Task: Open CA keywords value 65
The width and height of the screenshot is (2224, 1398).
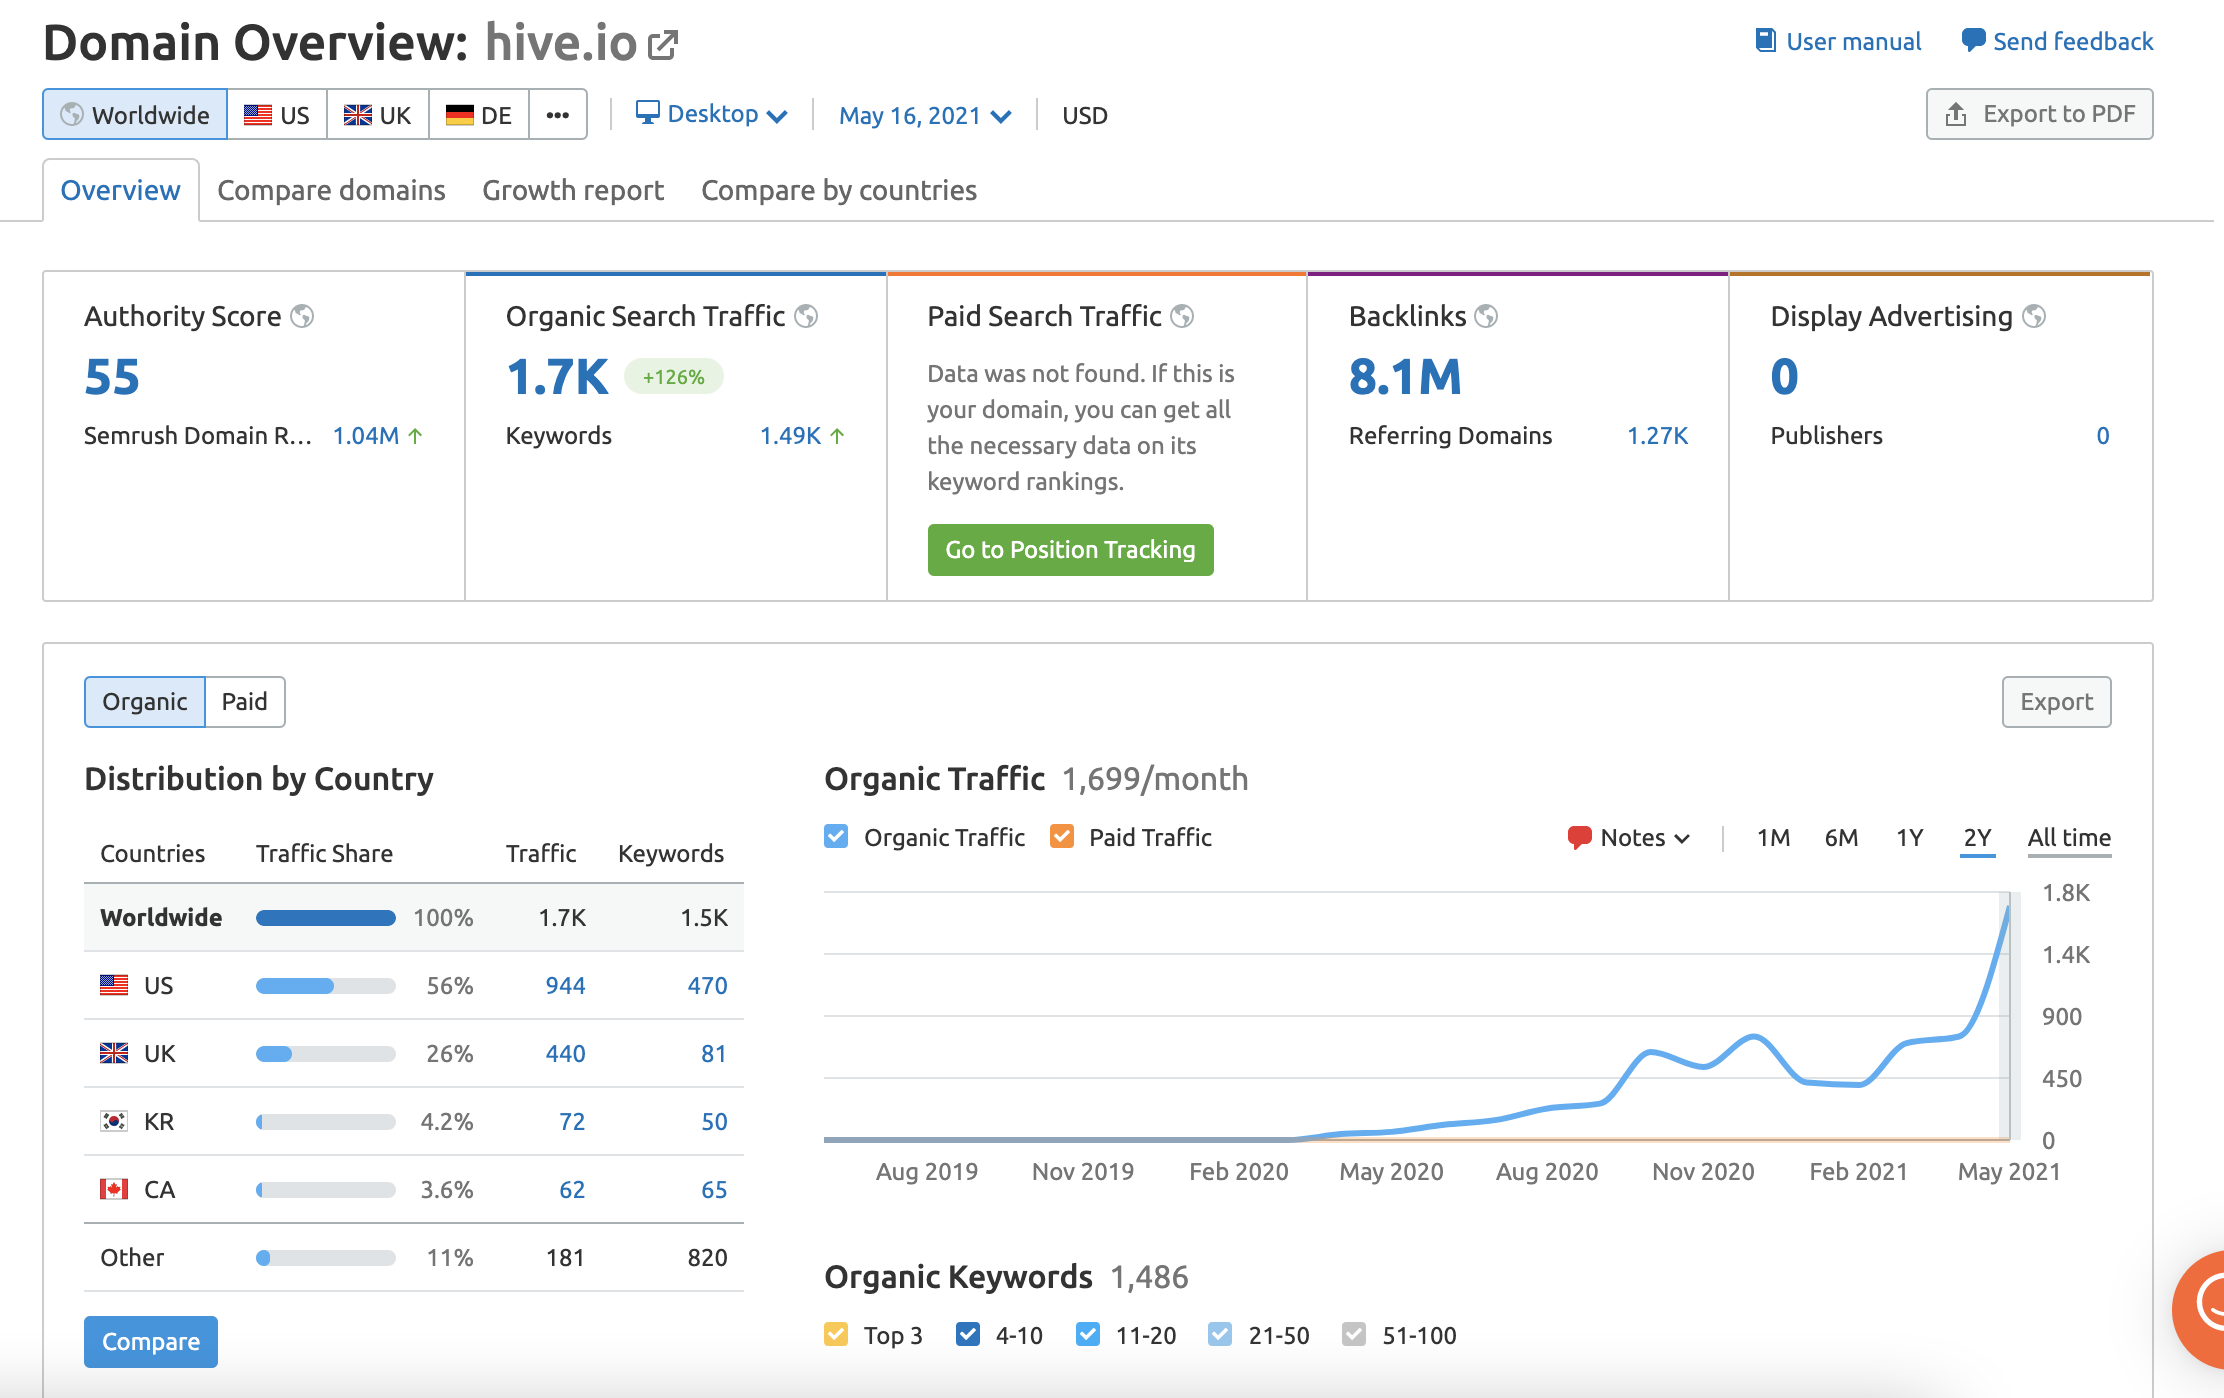Action: click(x=714, y=1190)
